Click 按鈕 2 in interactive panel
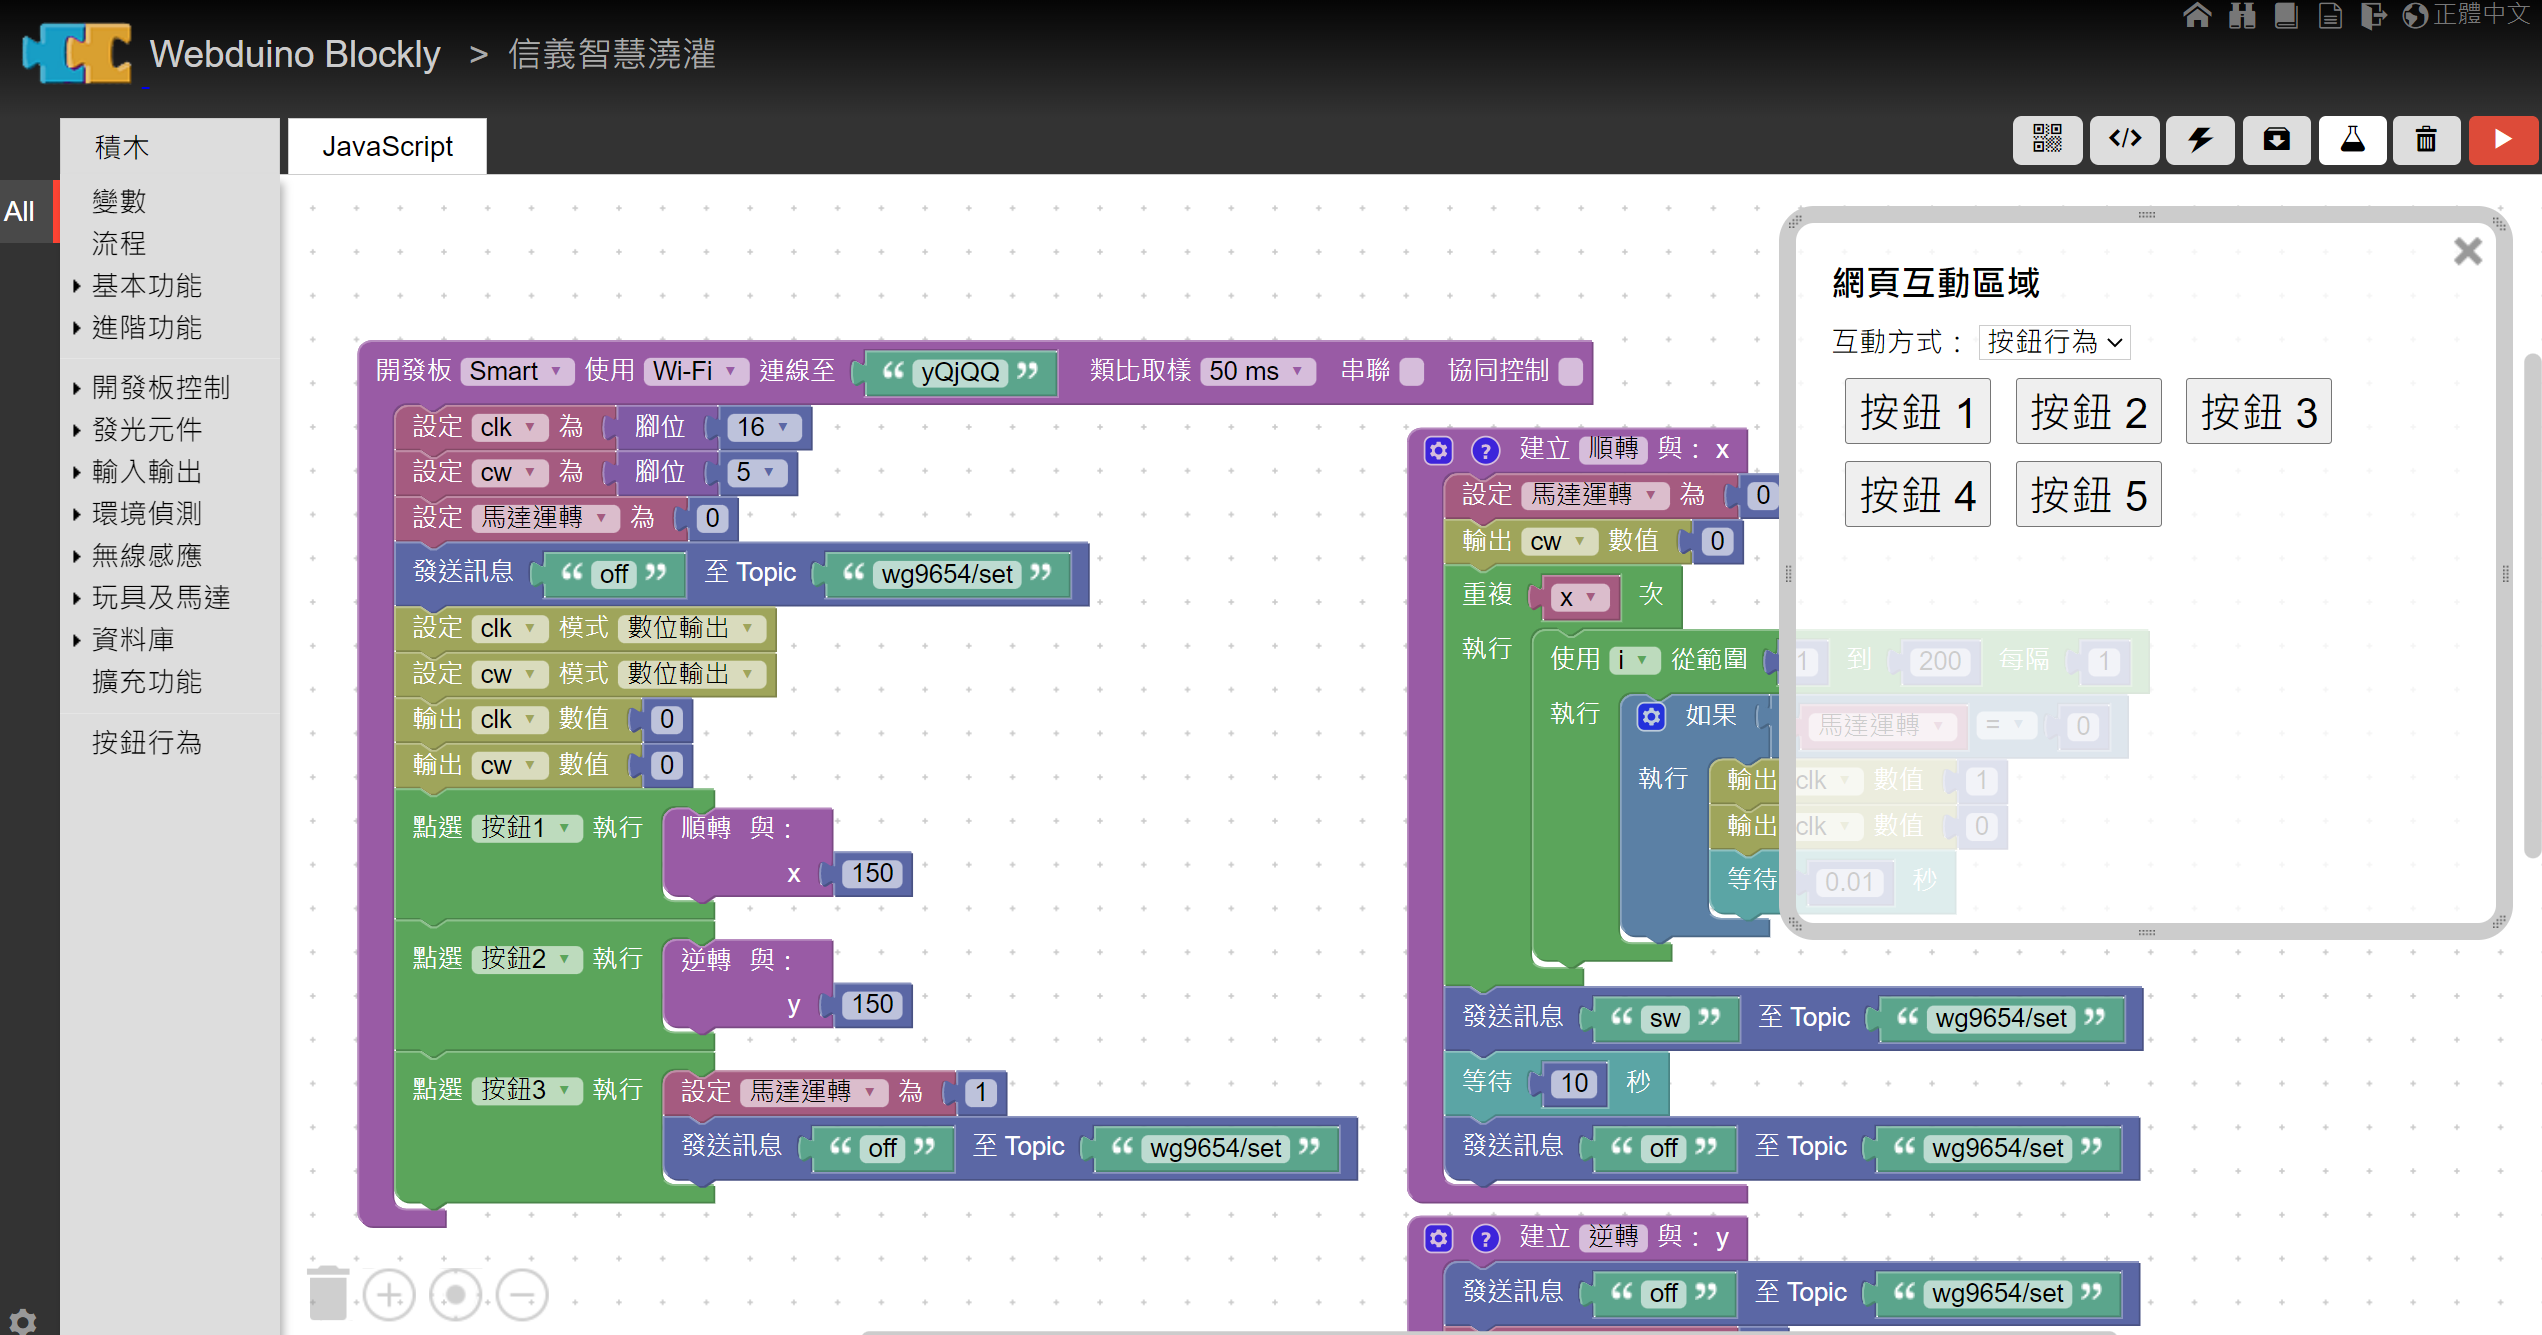2542x1335 pixels. [x=2088, y=411]
